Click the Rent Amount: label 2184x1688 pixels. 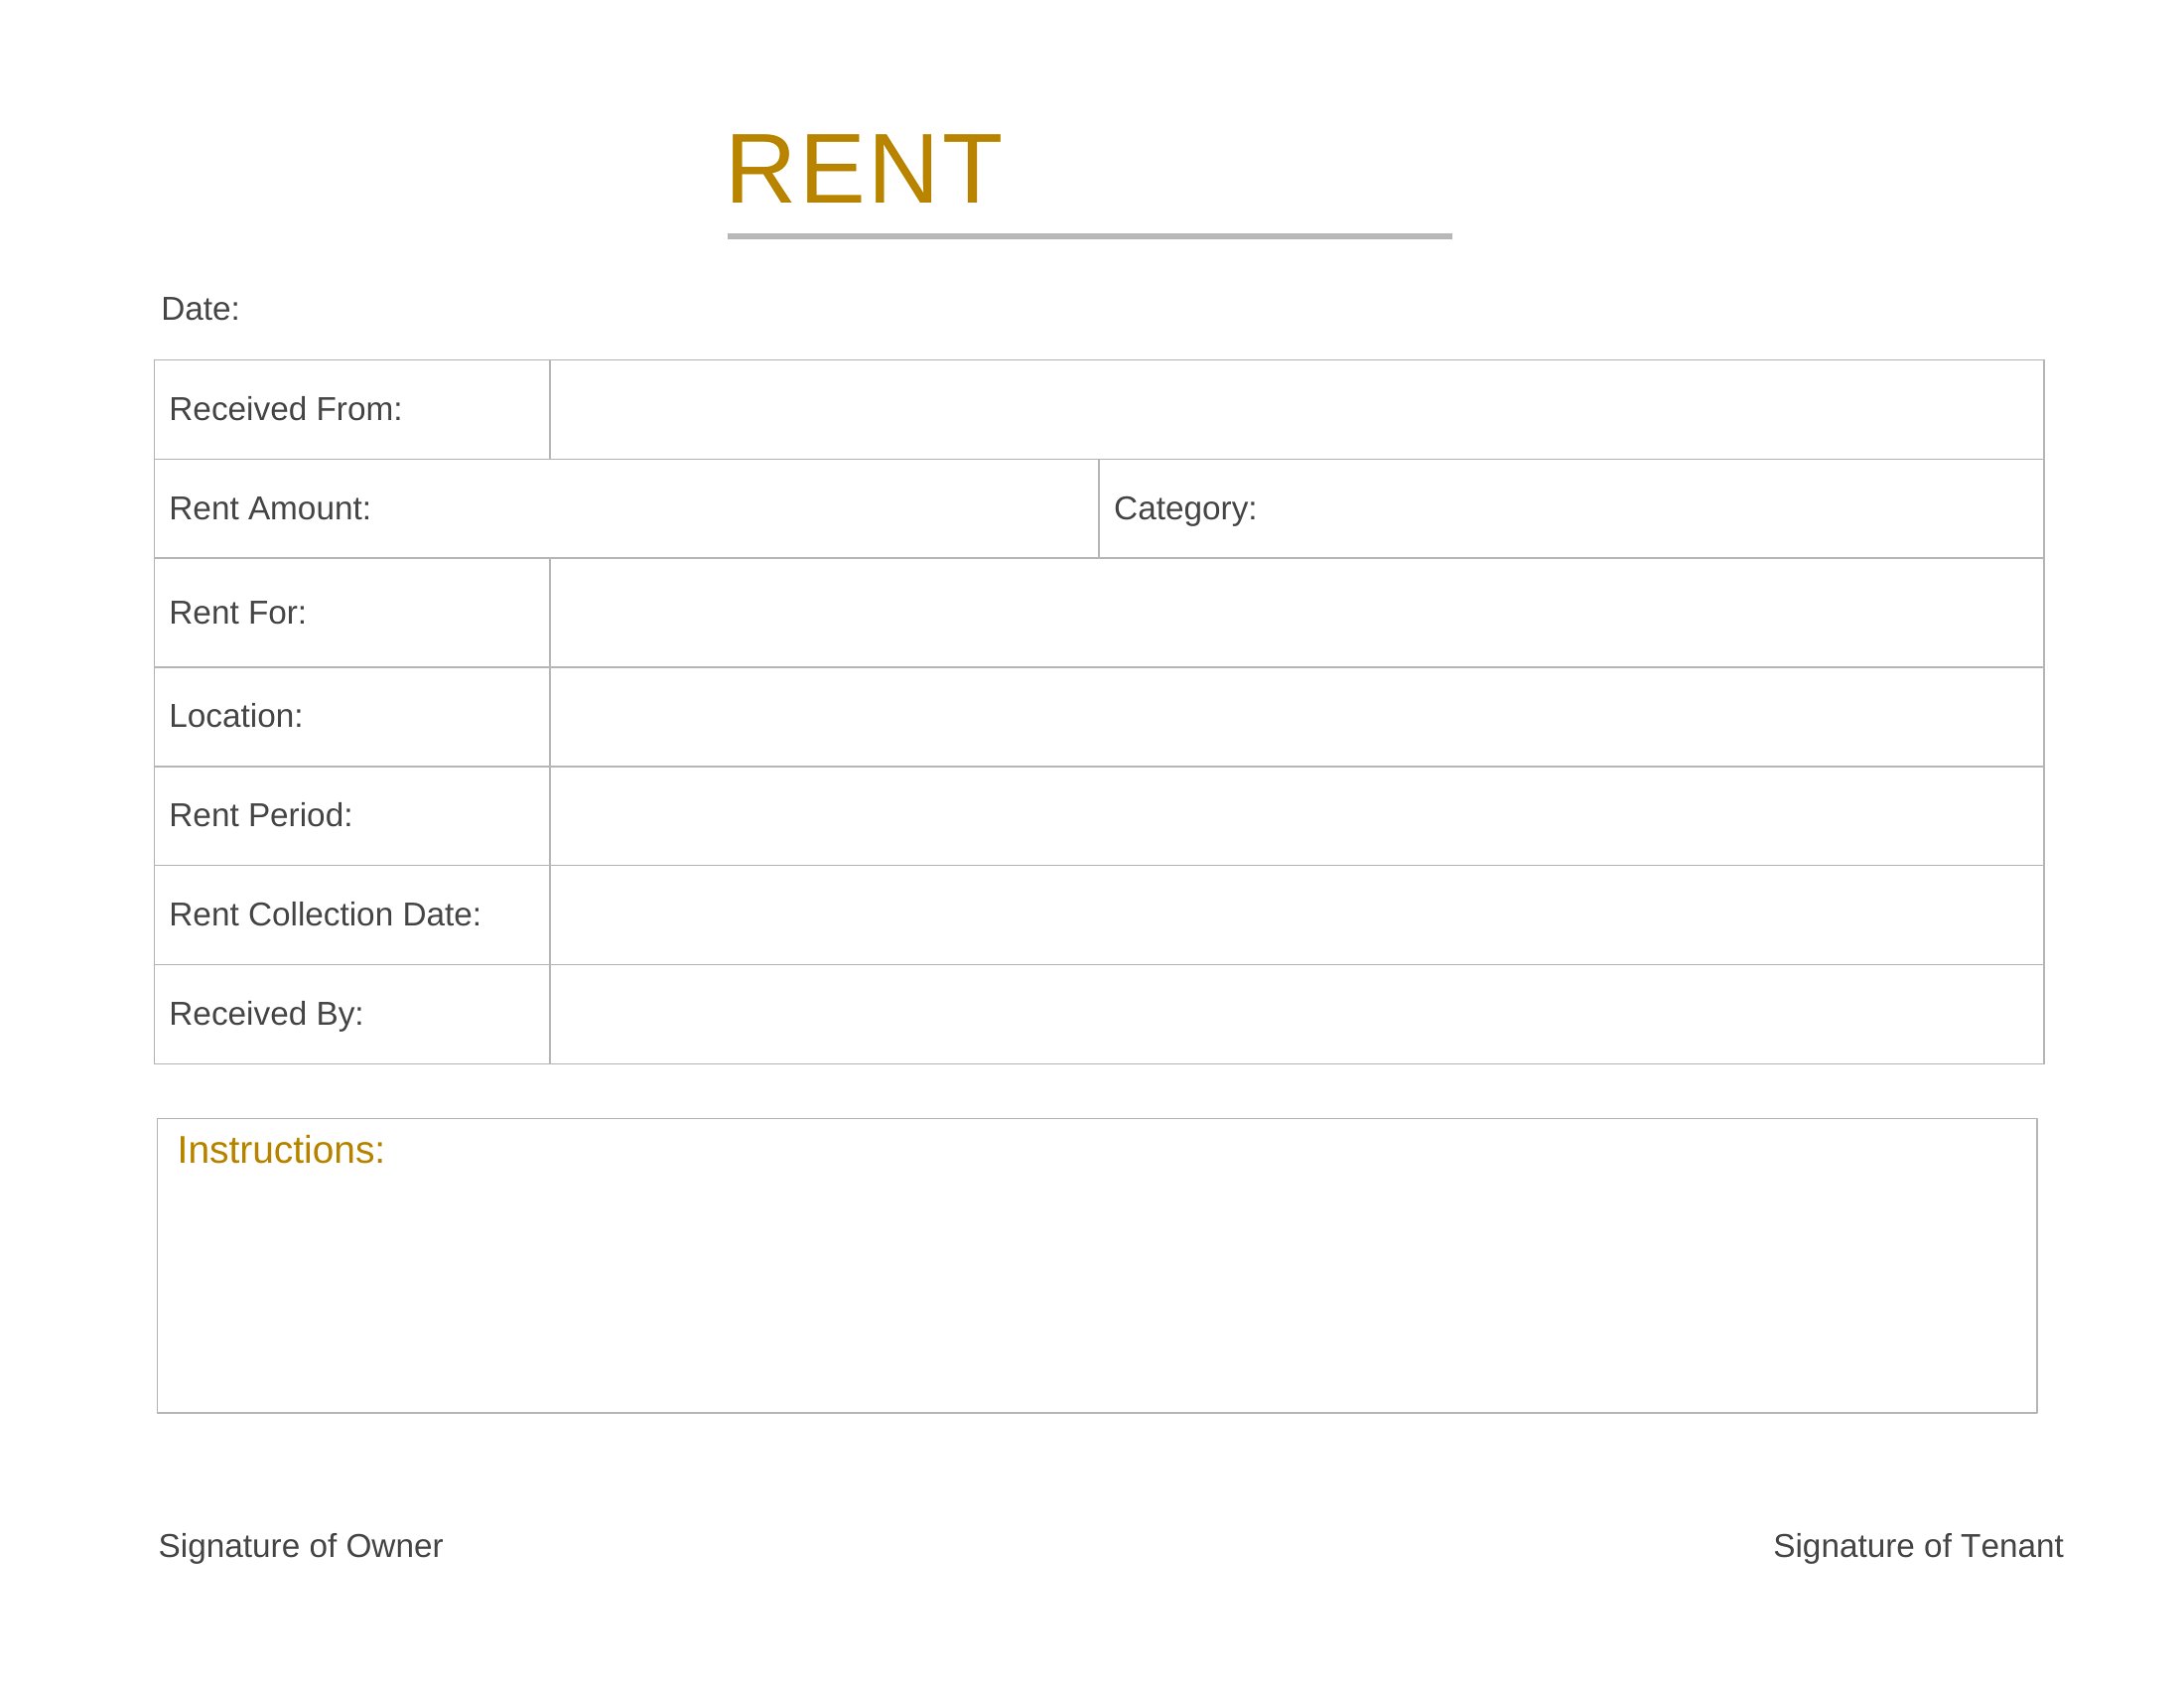(270, 508)
